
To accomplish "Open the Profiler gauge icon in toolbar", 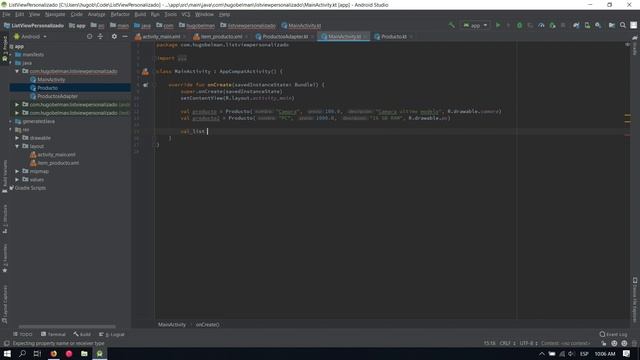I will 541,25.
